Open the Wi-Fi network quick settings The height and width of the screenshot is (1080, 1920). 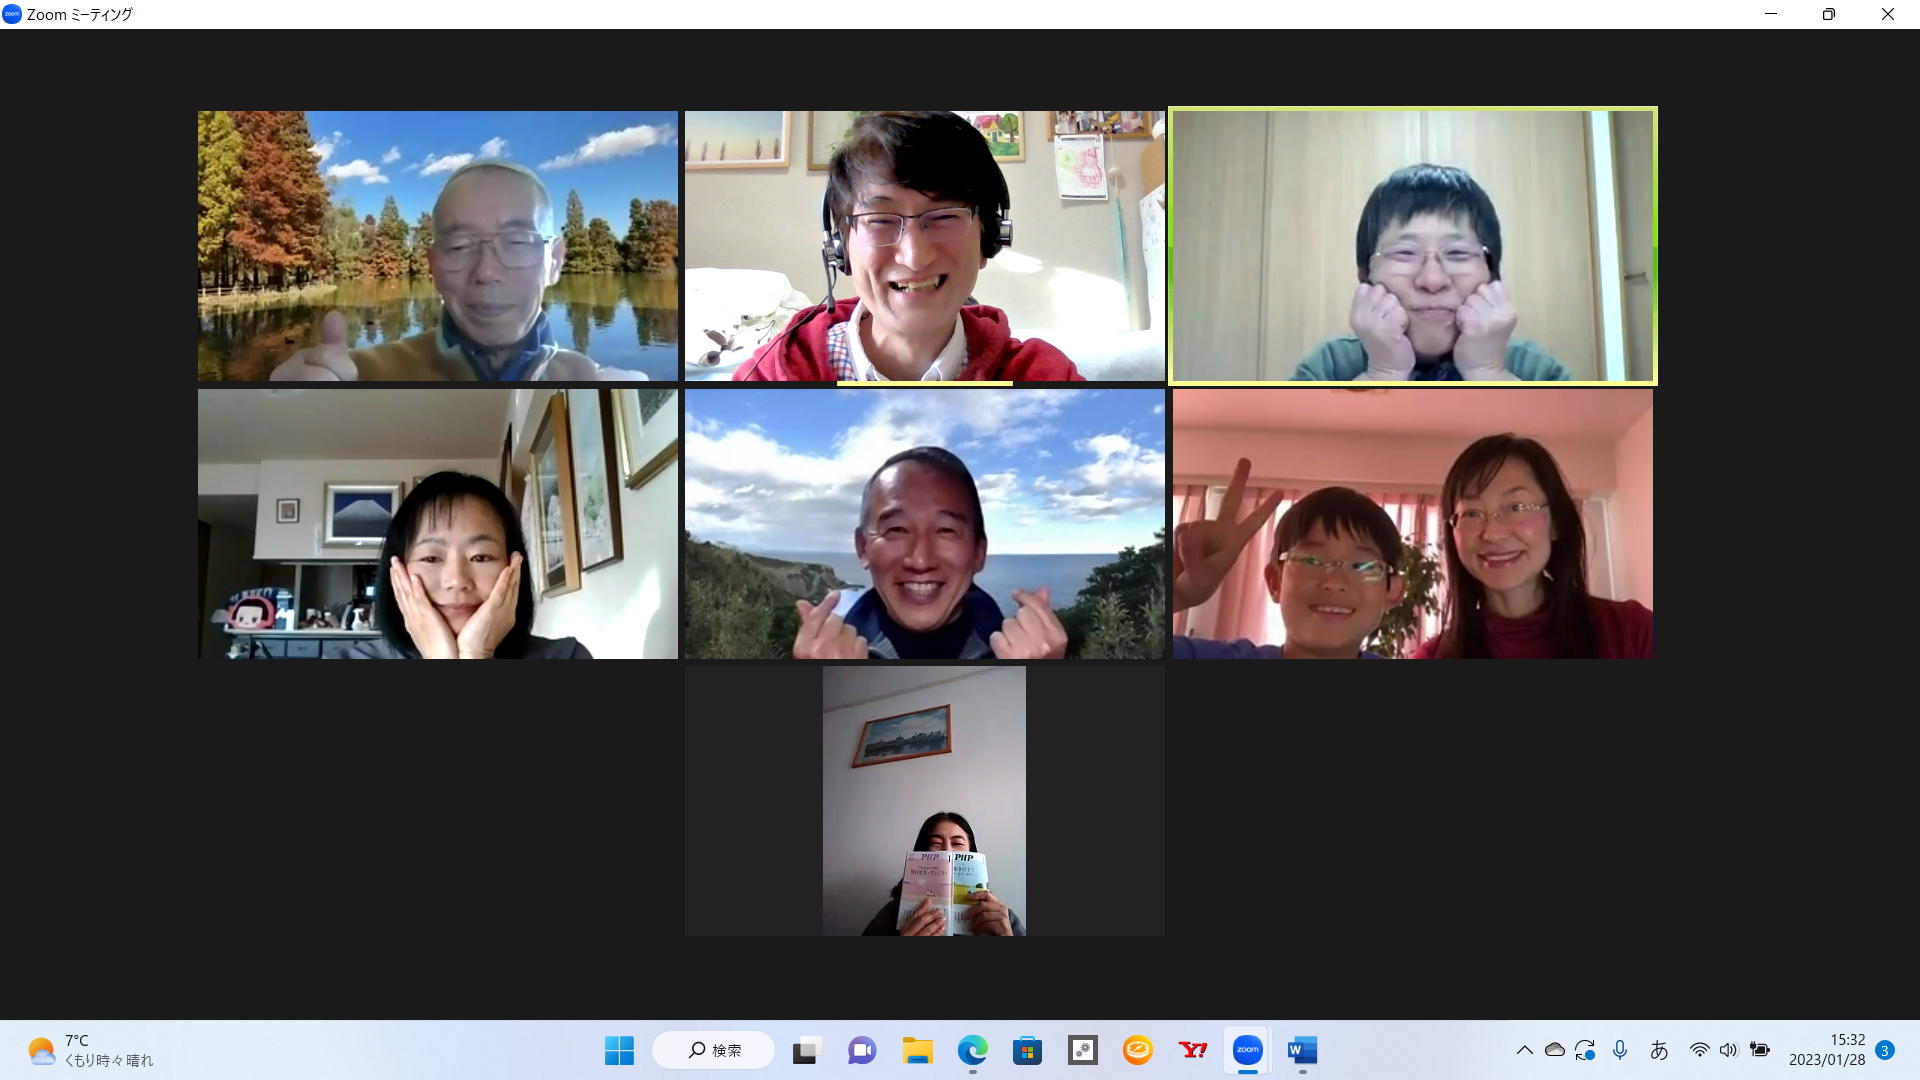click(x=1699, y=1050)
